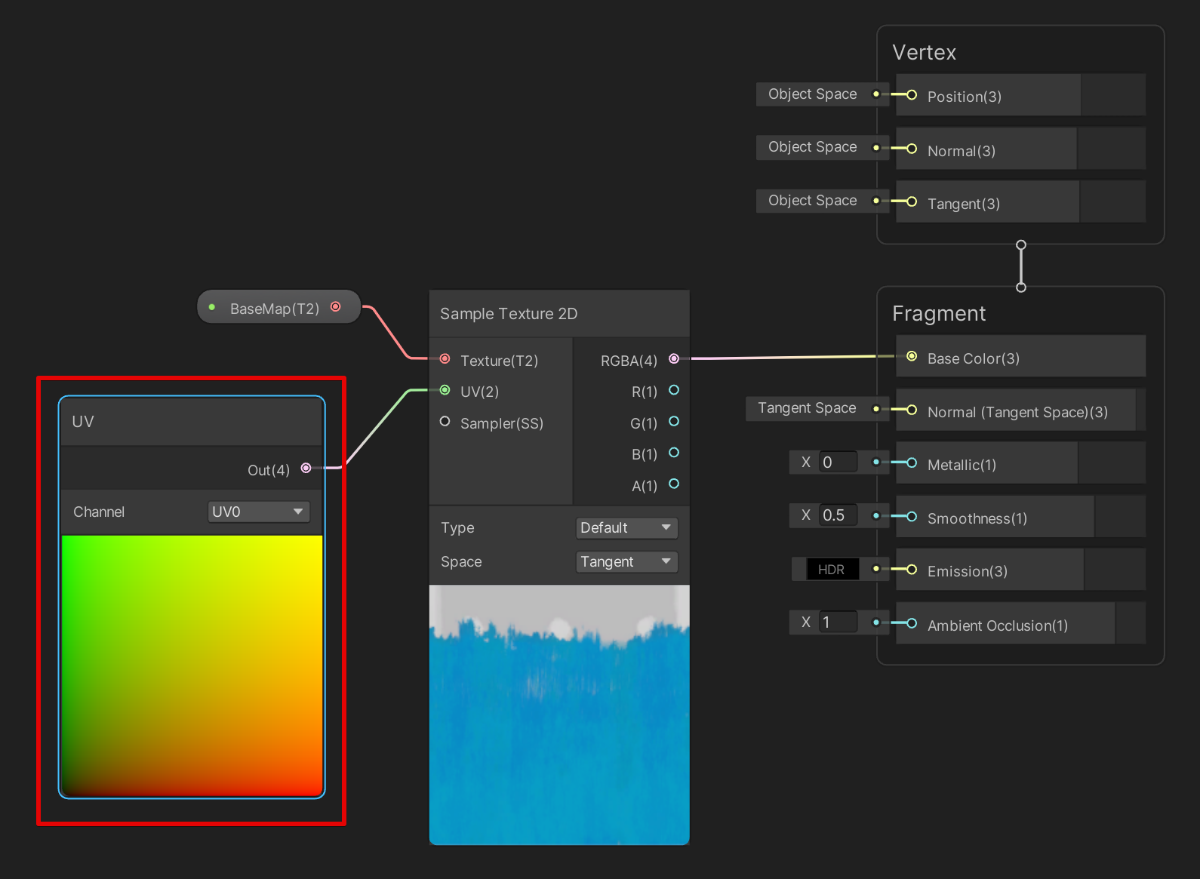1200x879 pixels.
Task: Select the Texture(T2) input port
Action: tap(443, 358)
